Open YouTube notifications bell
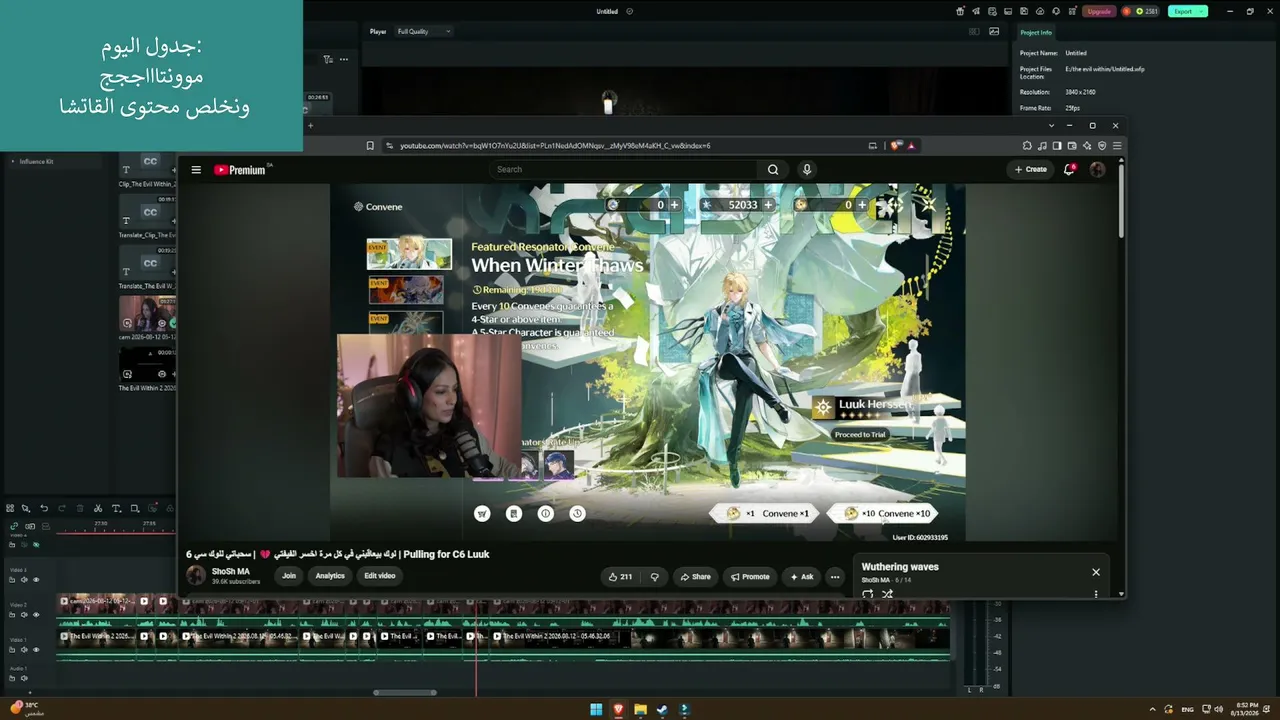The image size is (1280, 720). coord(1069,170)
